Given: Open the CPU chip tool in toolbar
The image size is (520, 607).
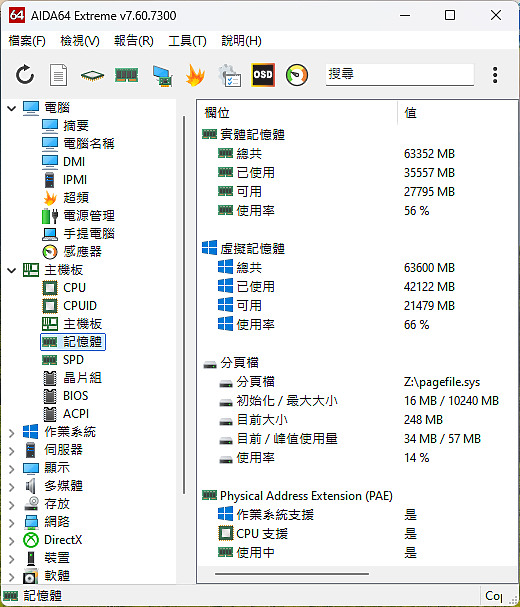Looking at the screenshot, I should pyautogui.click(x=92, y=75).
